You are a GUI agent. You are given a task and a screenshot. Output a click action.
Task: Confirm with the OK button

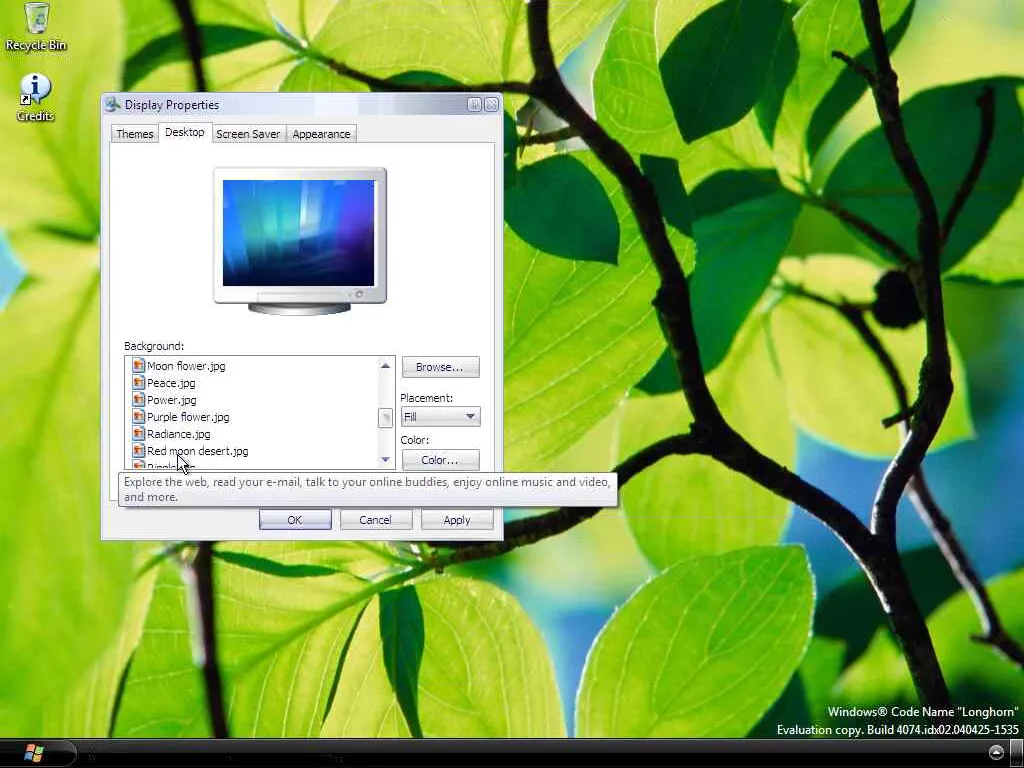point(295,520)
